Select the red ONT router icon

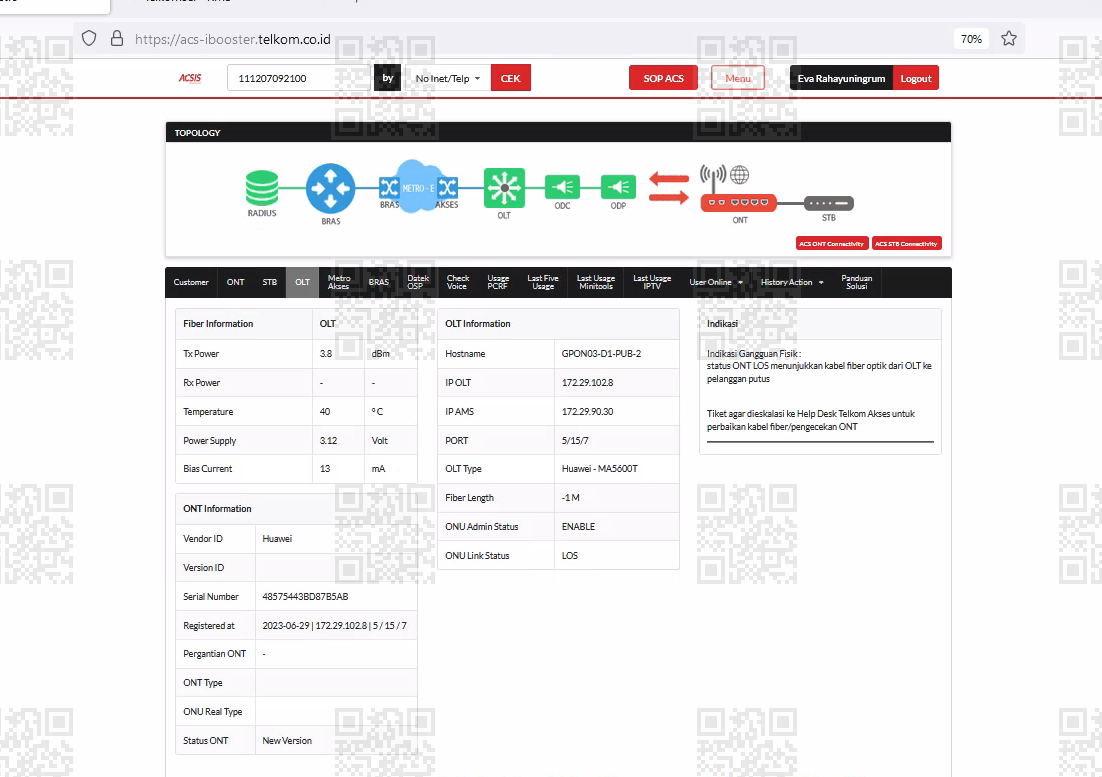pos(739,202)
